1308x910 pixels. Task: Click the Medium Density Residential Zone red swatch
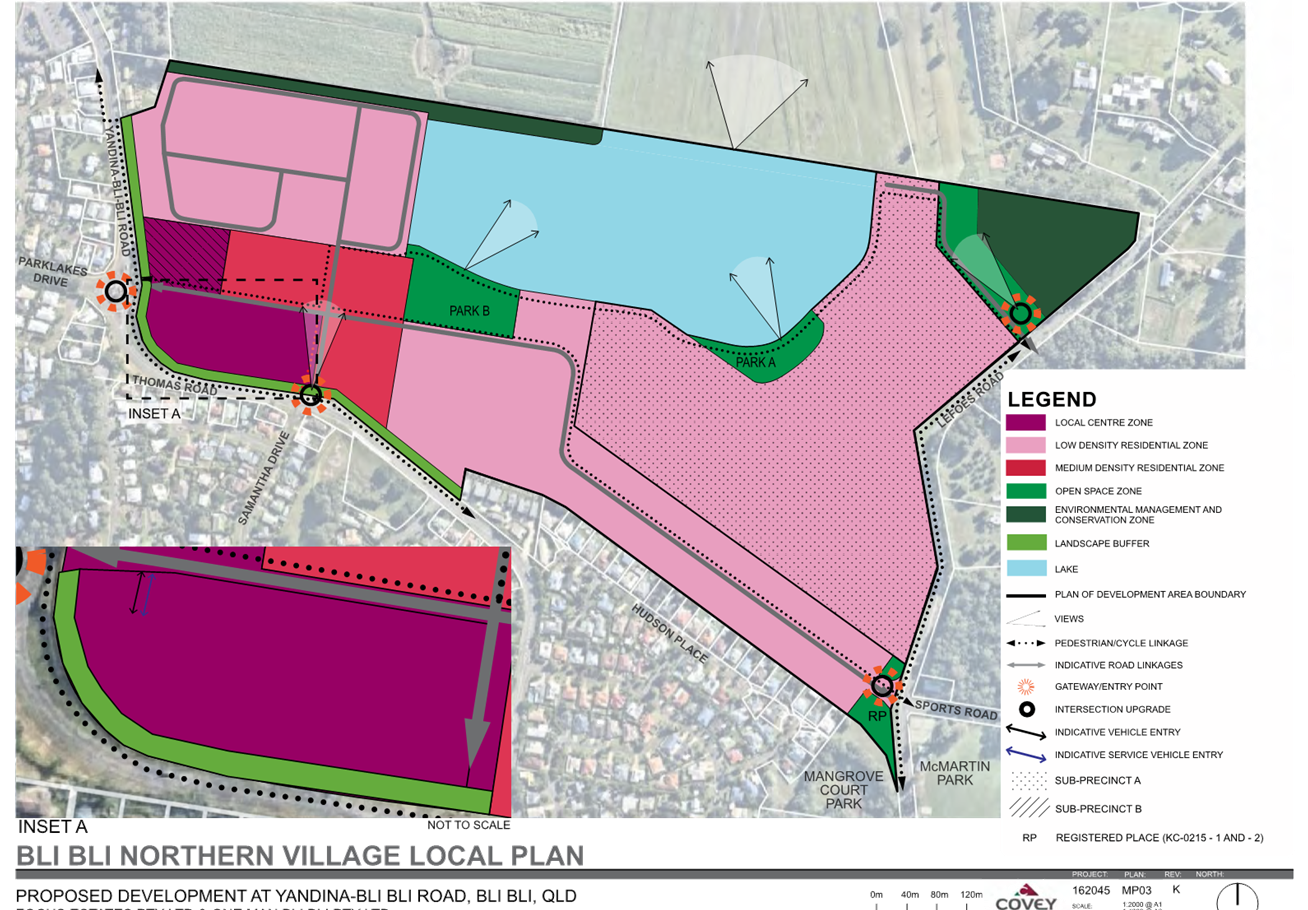[1025, 468]
